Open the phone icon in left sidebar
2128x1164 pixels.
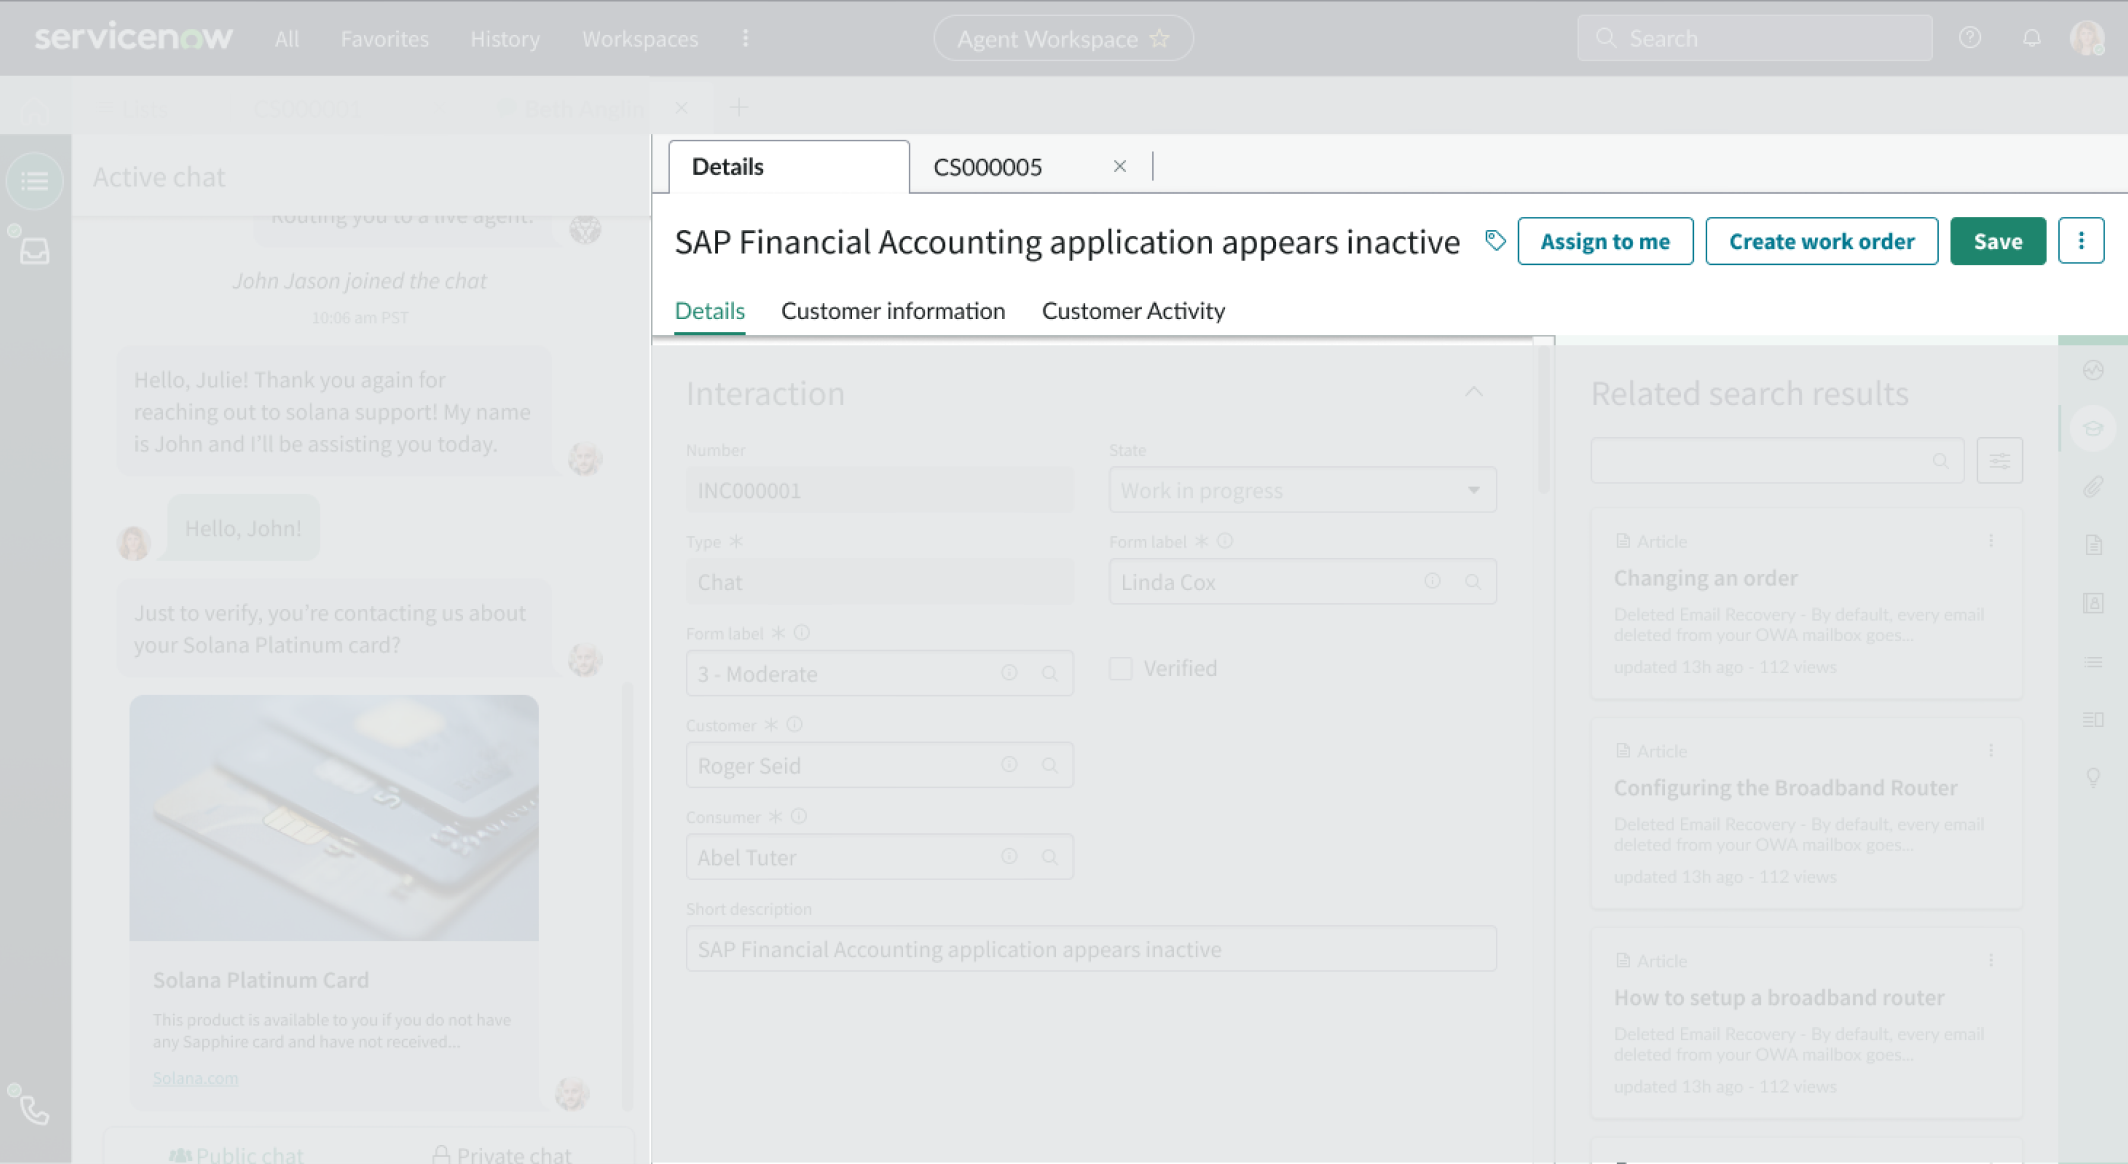click(x=34, y=1109)
